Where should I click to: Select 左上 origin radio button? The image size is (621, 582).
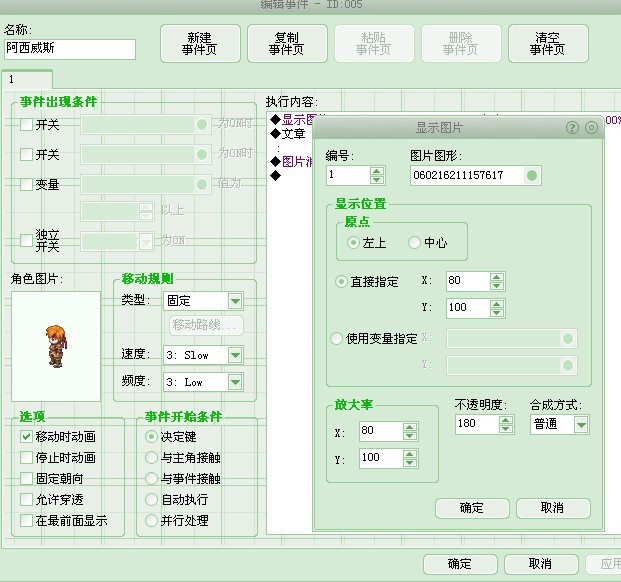[x=353, y=242]
